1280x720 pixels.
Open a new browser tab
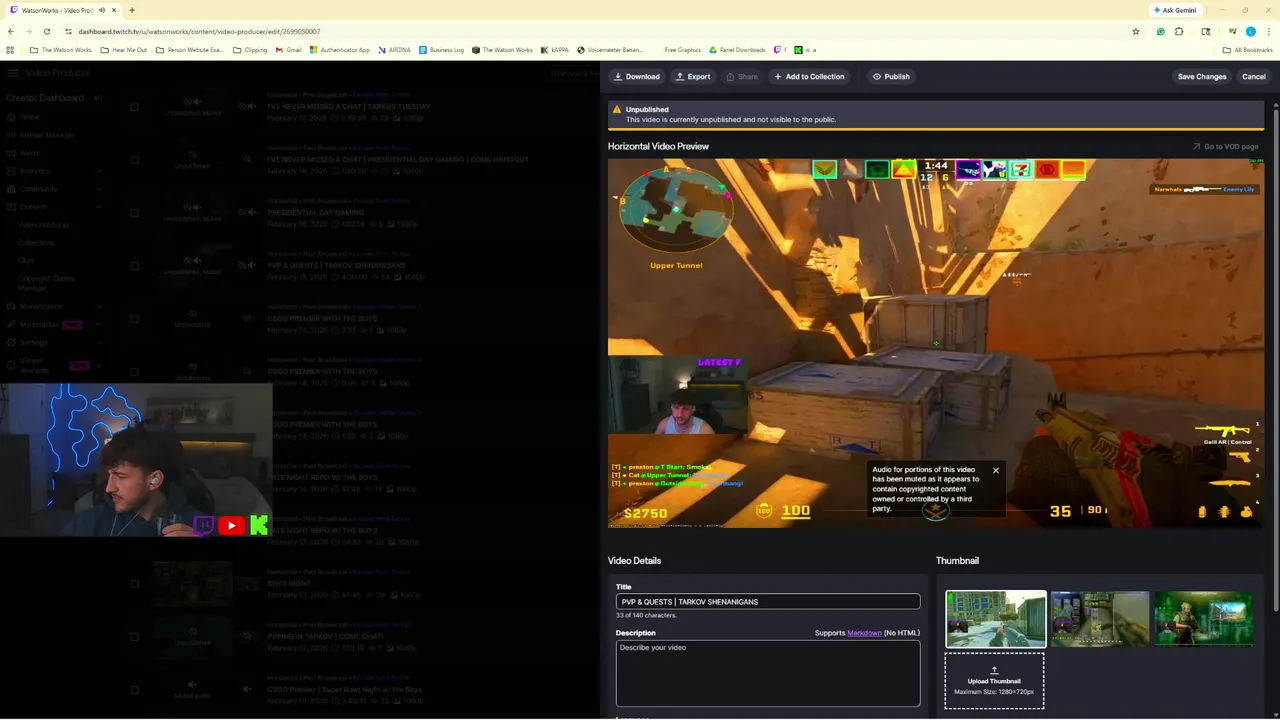[131, 10]
